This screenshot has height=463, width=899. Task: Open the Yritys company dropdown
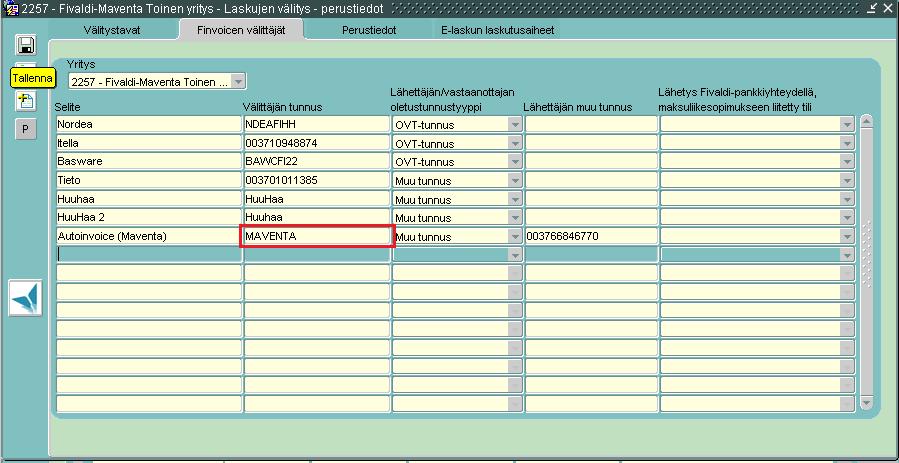point(239,81)
